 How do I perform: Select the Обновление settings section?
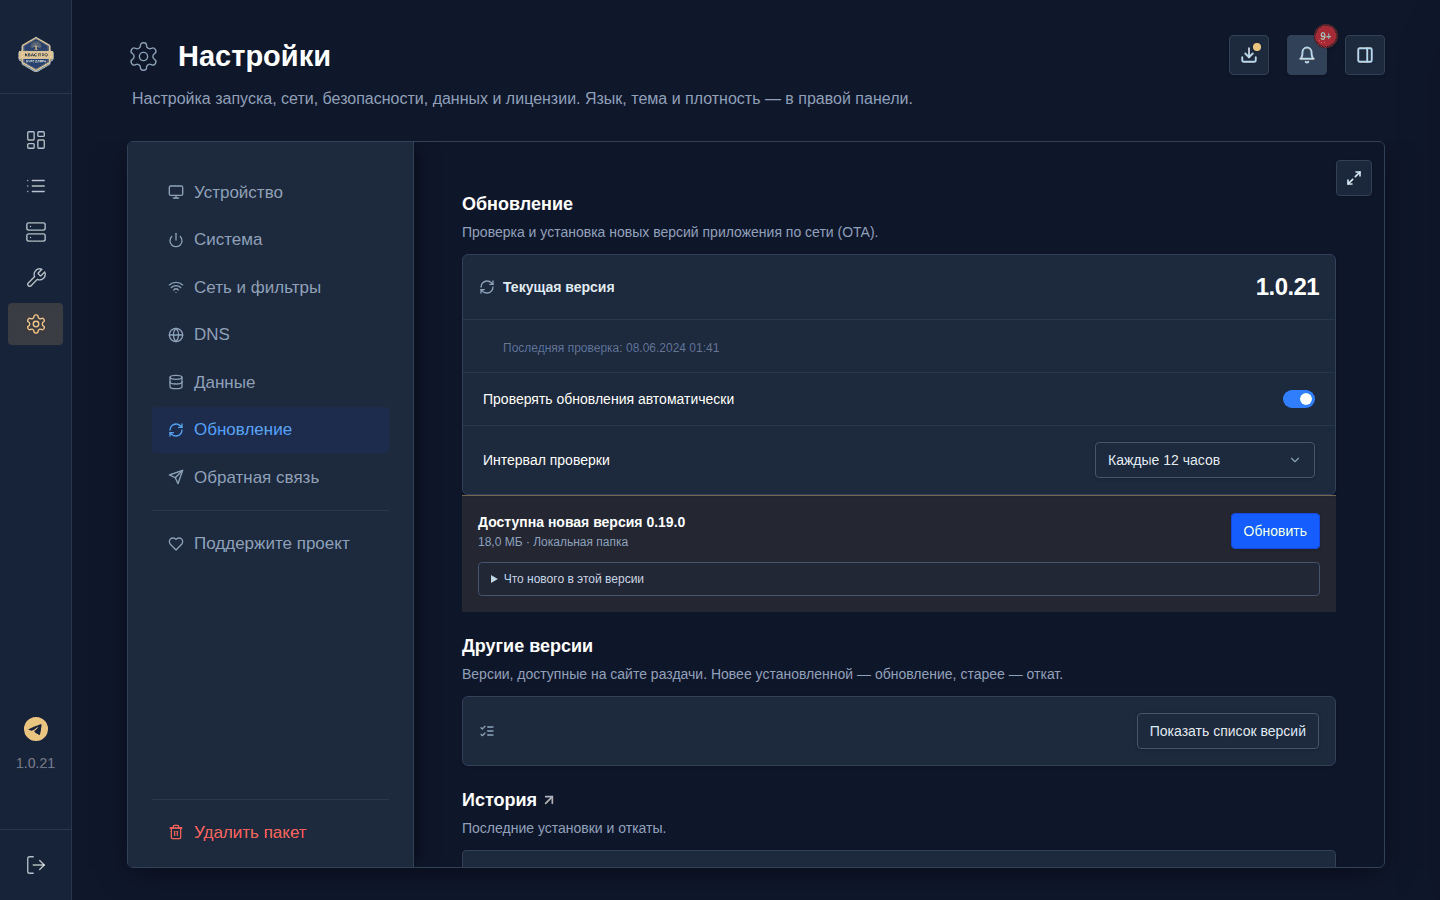coord(270,430)
